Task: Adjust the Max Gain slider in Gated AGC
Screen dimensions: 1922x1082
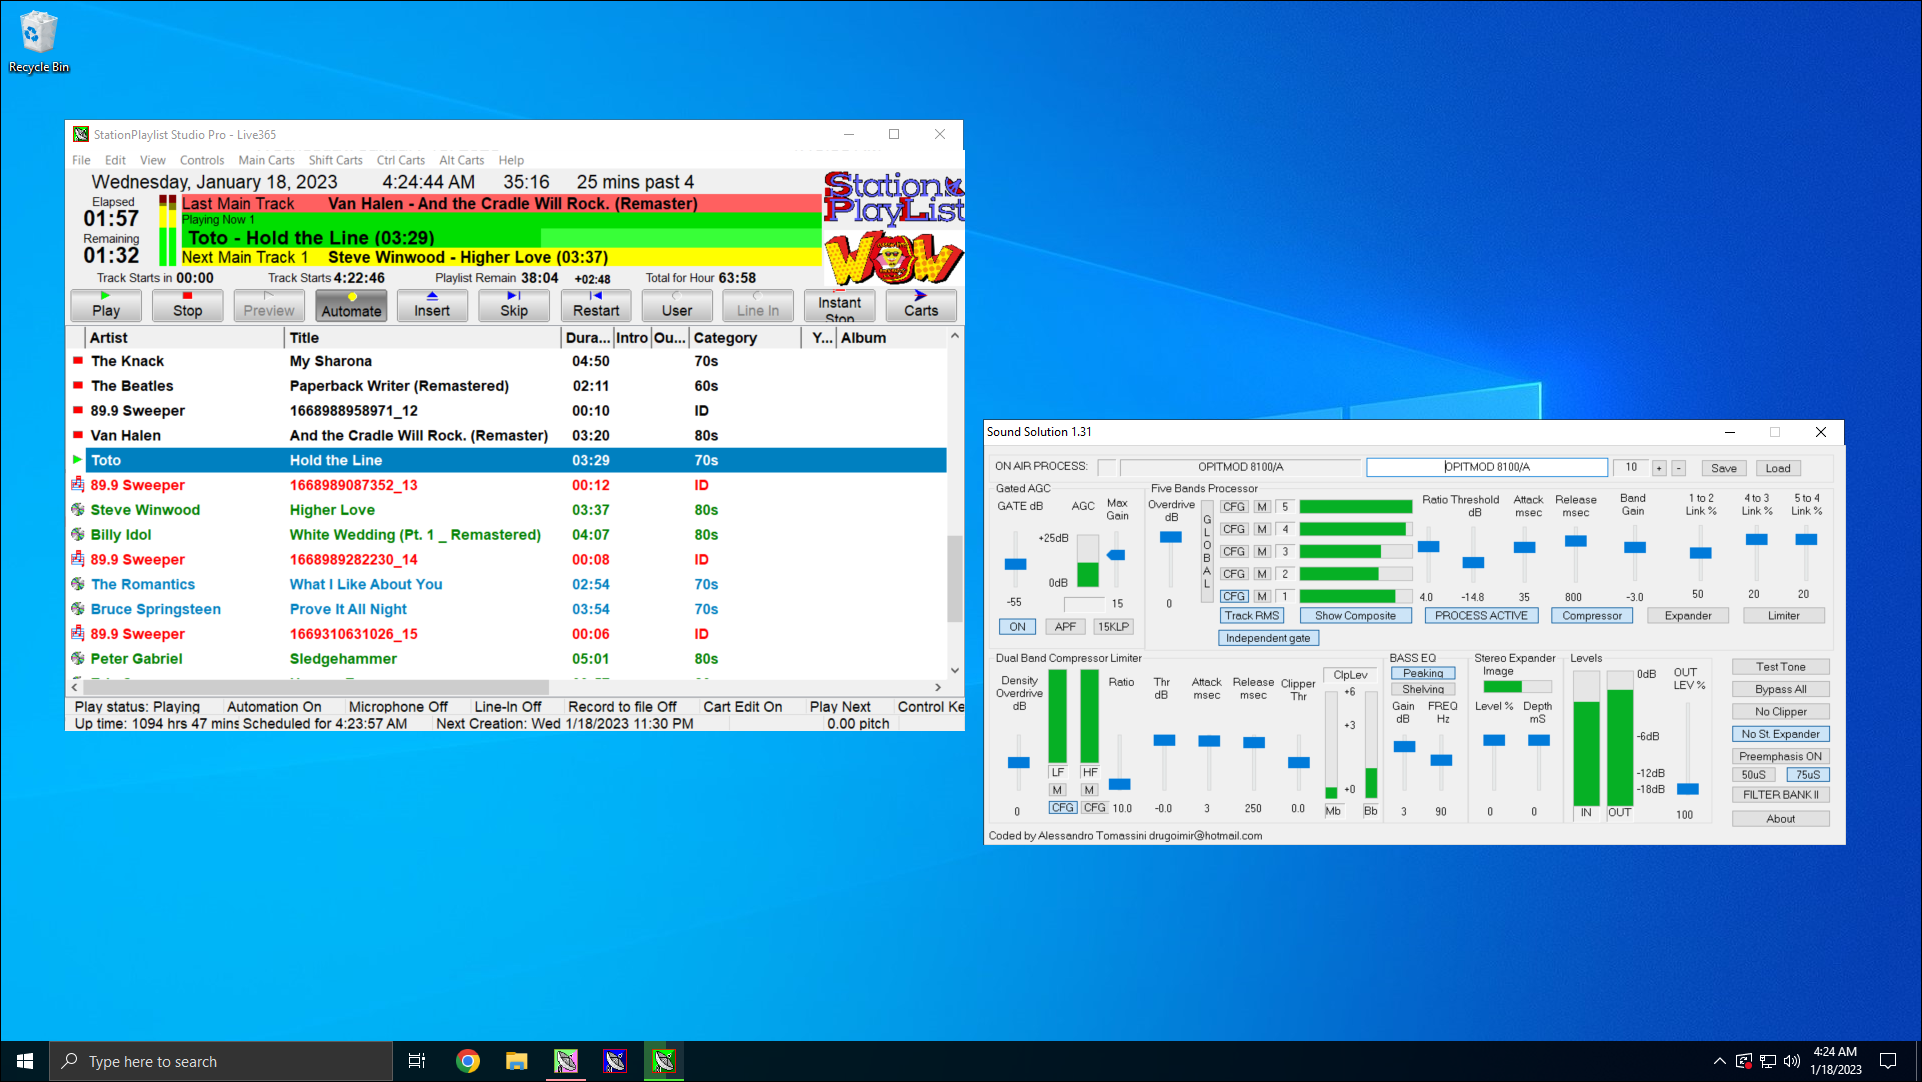Action: [x=1117, y=556]
